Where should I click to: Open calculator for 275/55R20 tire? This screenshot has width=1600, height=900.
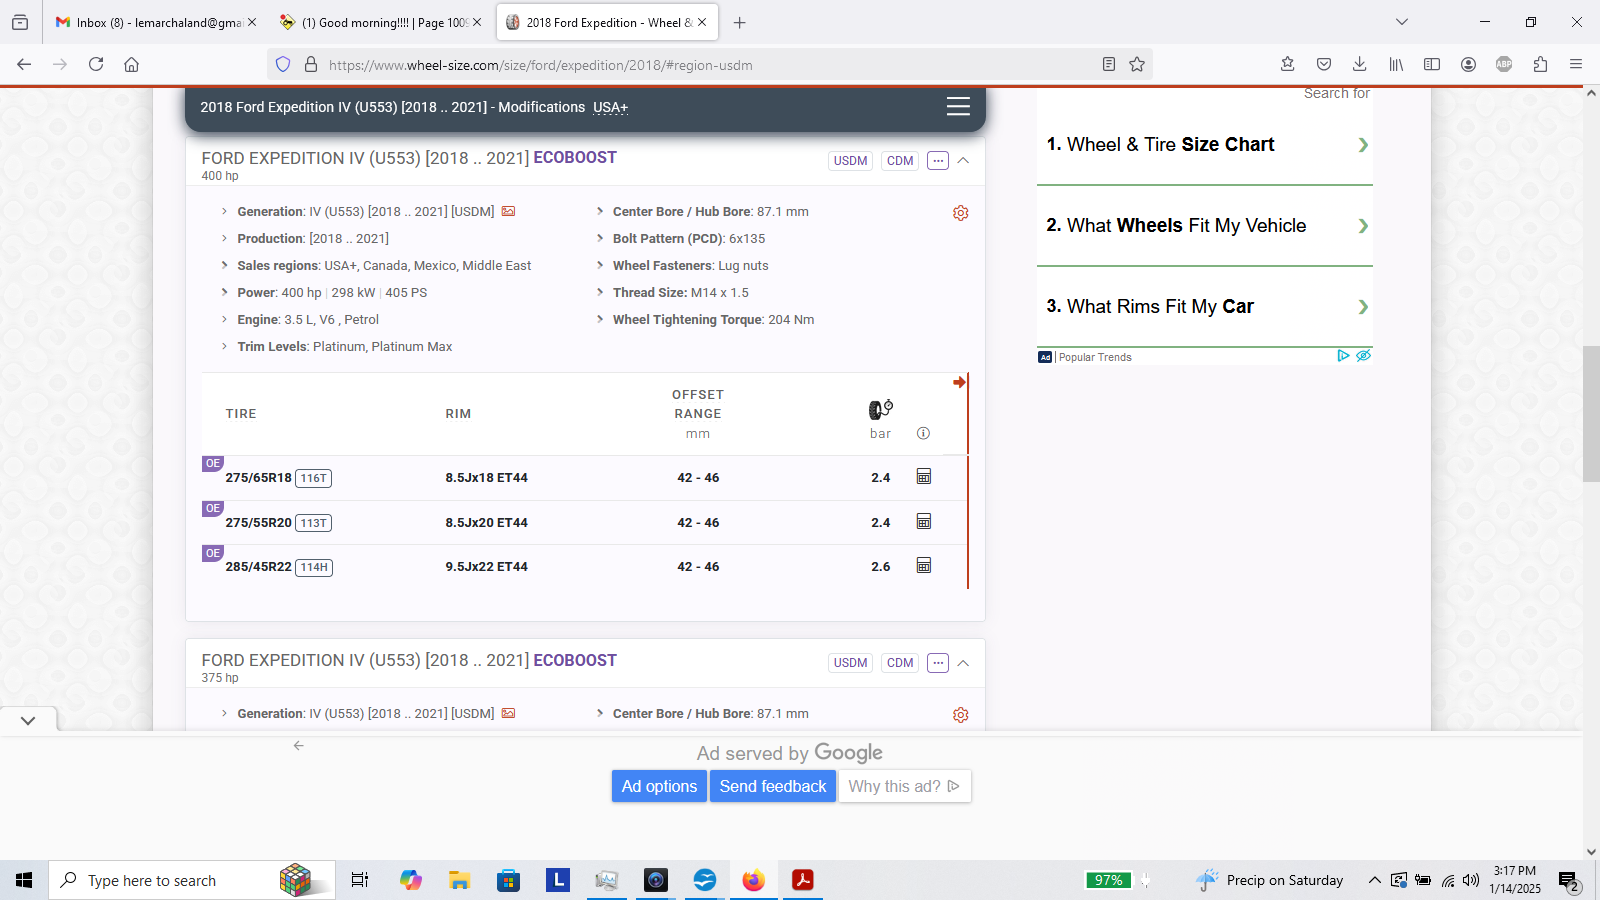tap(924, 522)
